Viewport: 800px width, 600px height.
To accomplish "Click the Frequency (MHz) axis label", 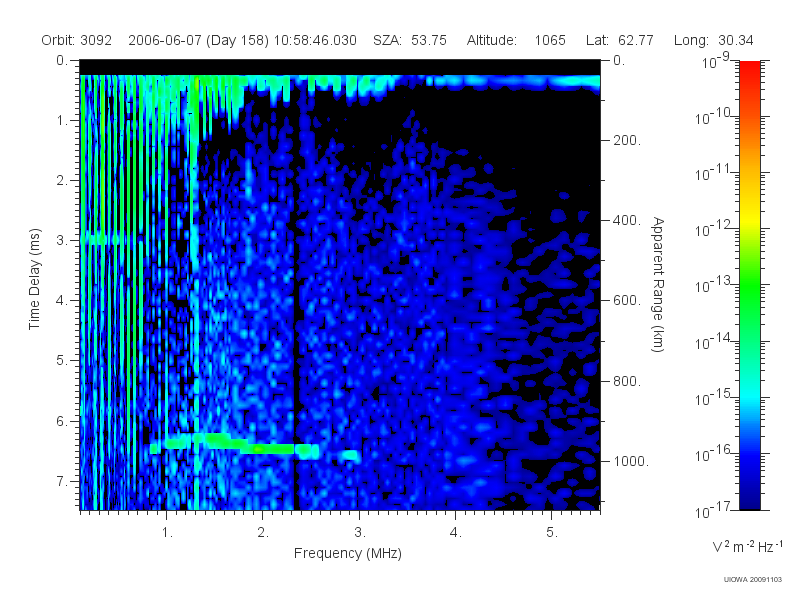I will 347,553.
